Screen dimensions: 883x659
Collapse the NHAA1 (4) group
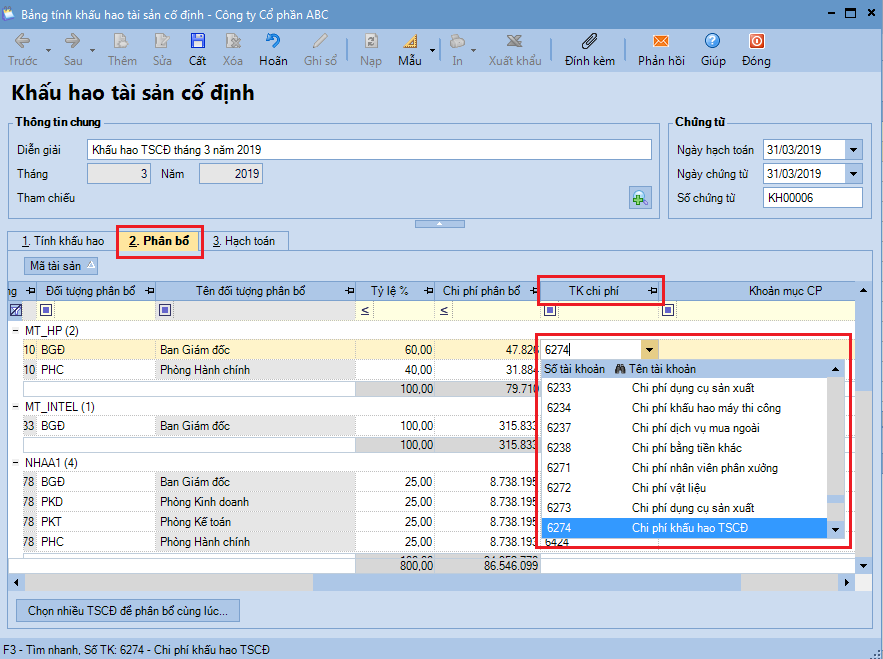point(16,463)
